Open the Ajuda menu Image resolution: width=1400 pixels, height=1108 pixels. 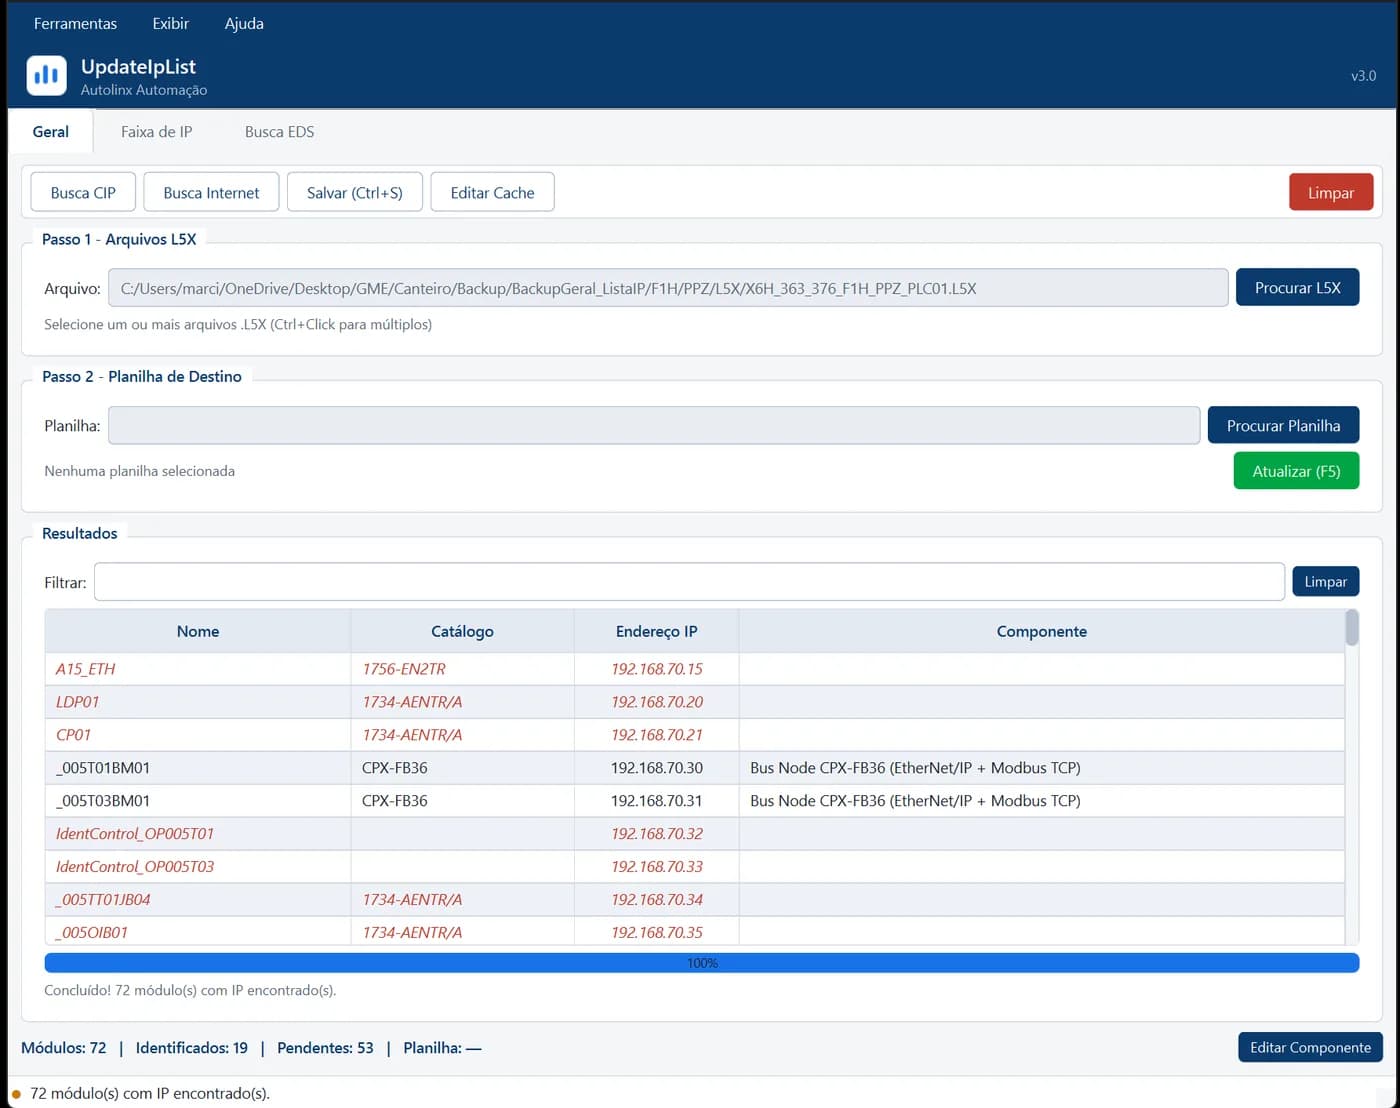pos(244,23)
